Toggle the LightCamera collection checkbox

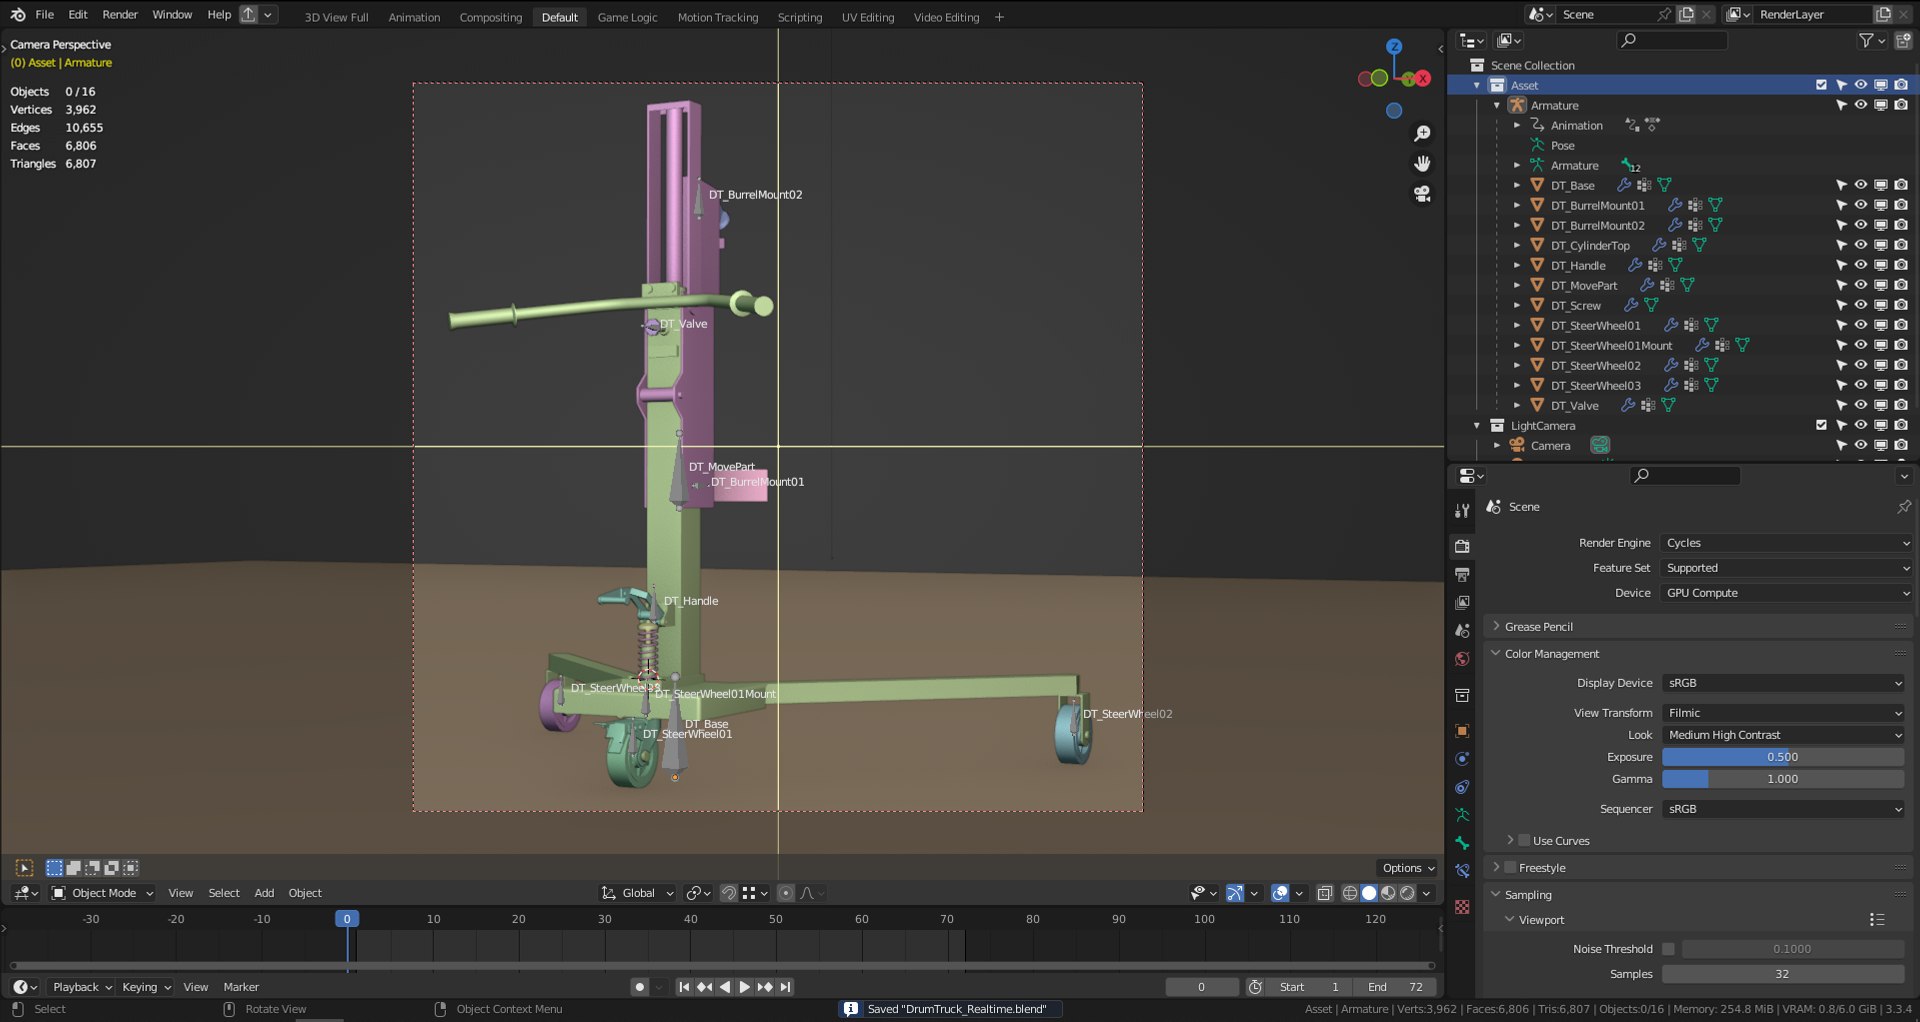pyautogui.click(x=1821, y=425)
